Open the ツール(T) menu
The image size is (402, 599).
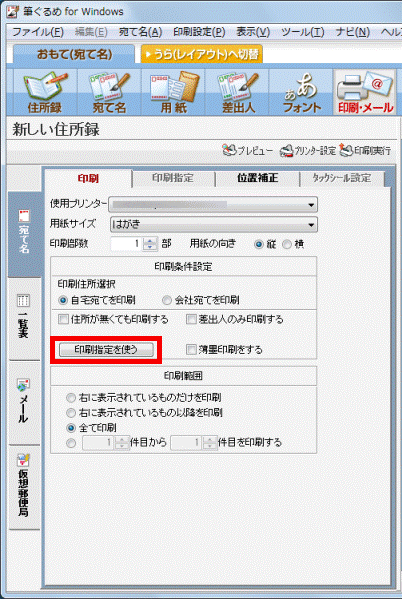point(303,32)
